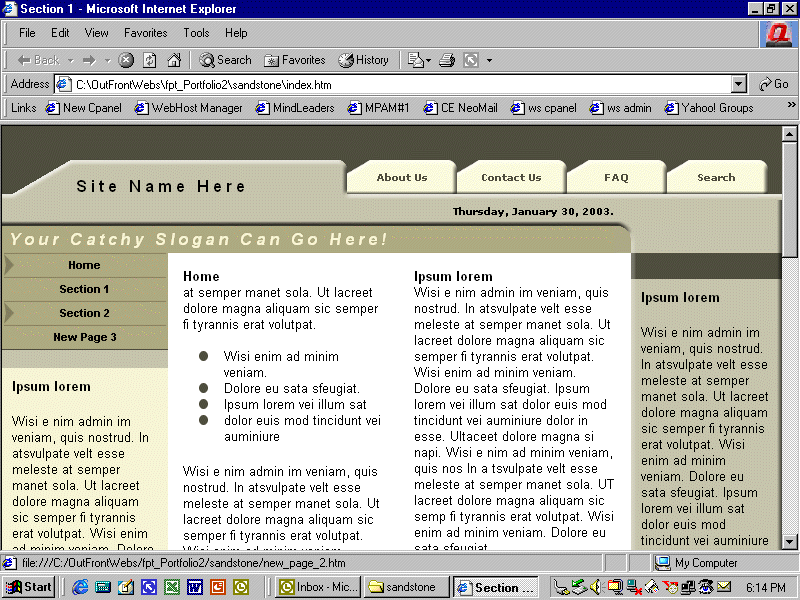Click the Mail icon in the toolbar
Viewport: 800px width, 600px height.
click(x=415, y=60)
